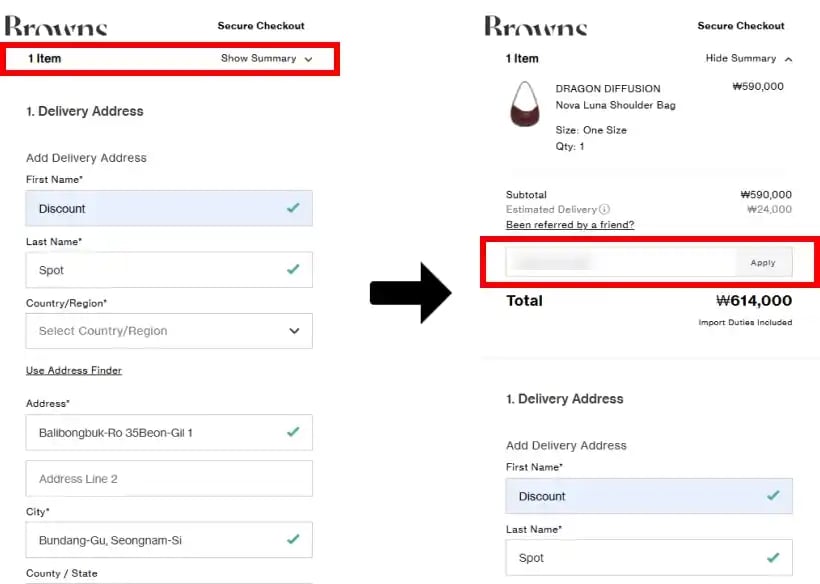
Task: Open the Select Country/Region dropdown
Action: pos(169,331)
